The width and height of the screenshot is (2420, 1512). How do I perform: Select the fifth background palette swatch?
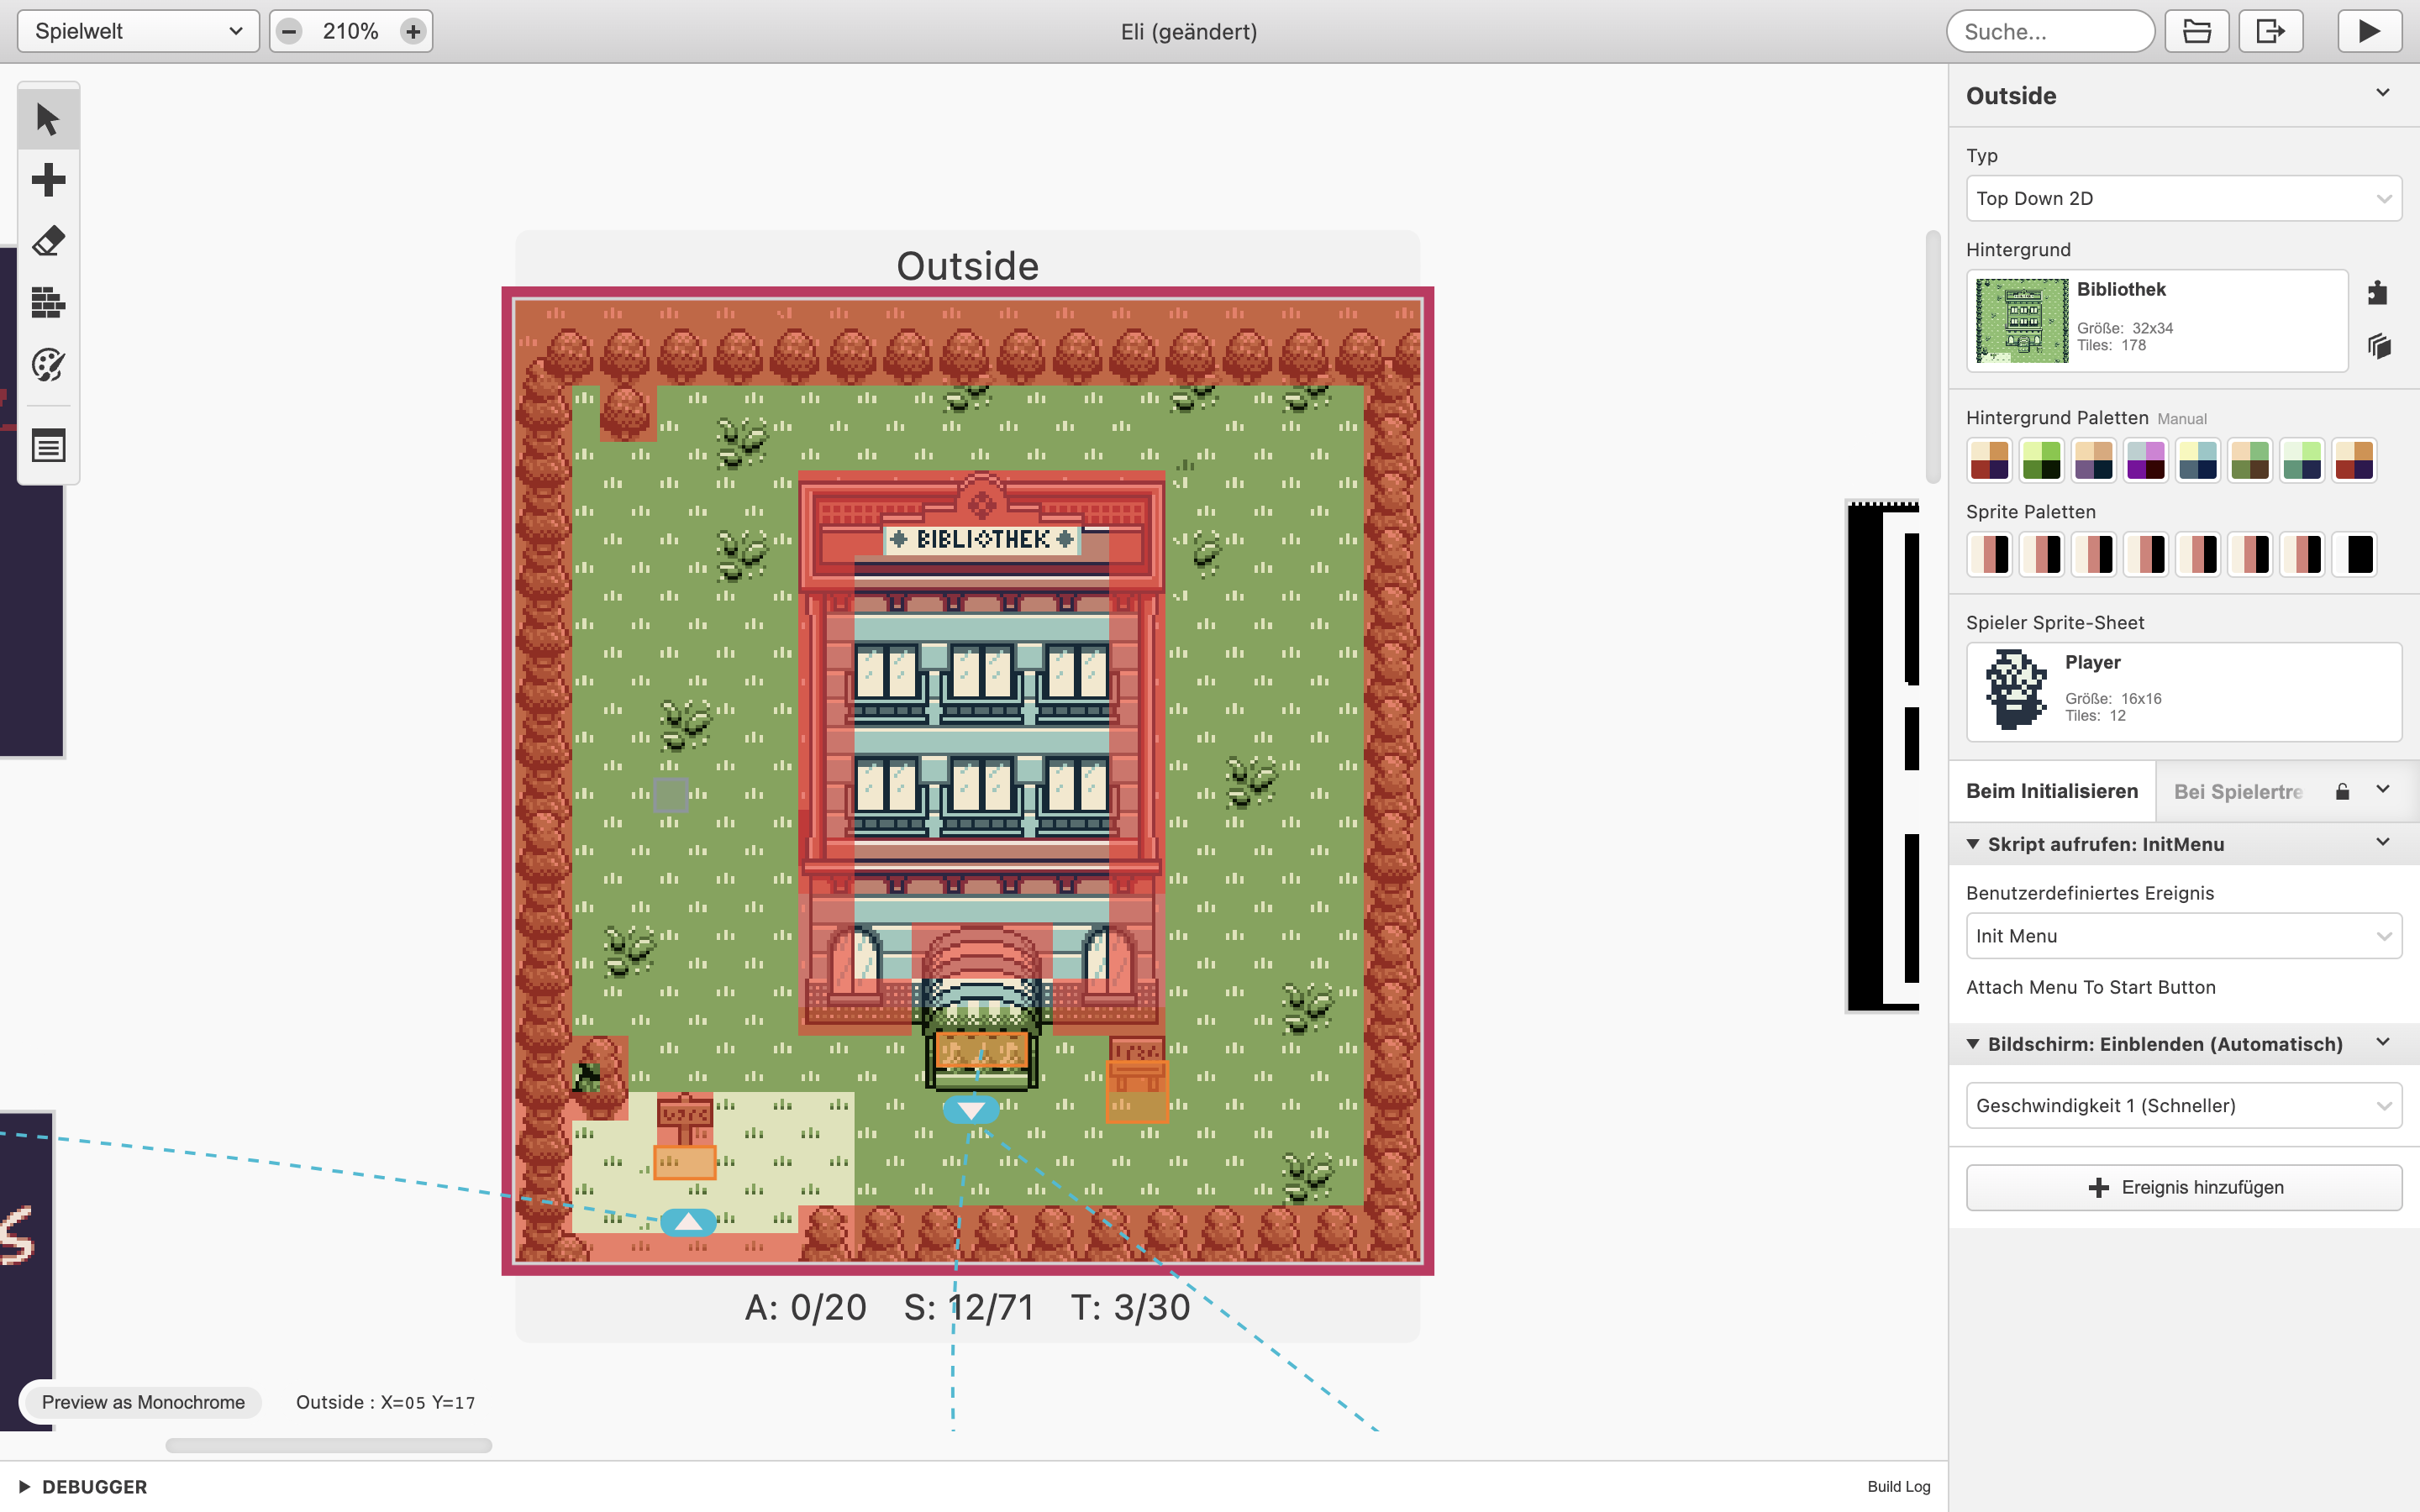2197,460
